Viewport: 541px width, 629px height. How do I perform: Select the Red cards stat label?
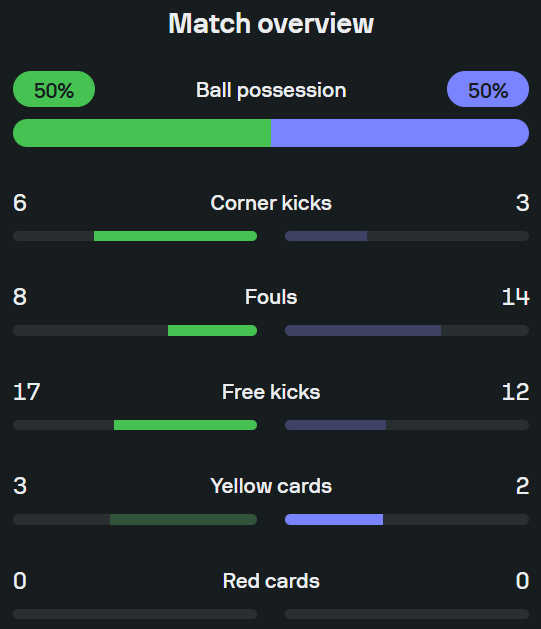coord(271,581)
